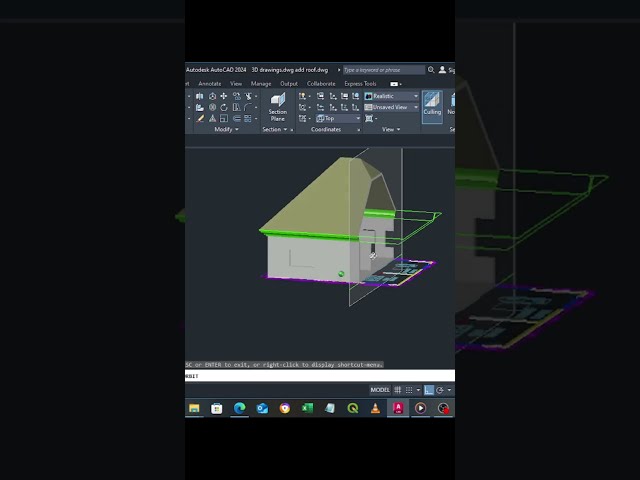Click the AutoCAD taskbar icon
The width and height of the screenshot is (640, 480).
pos(398,408)
